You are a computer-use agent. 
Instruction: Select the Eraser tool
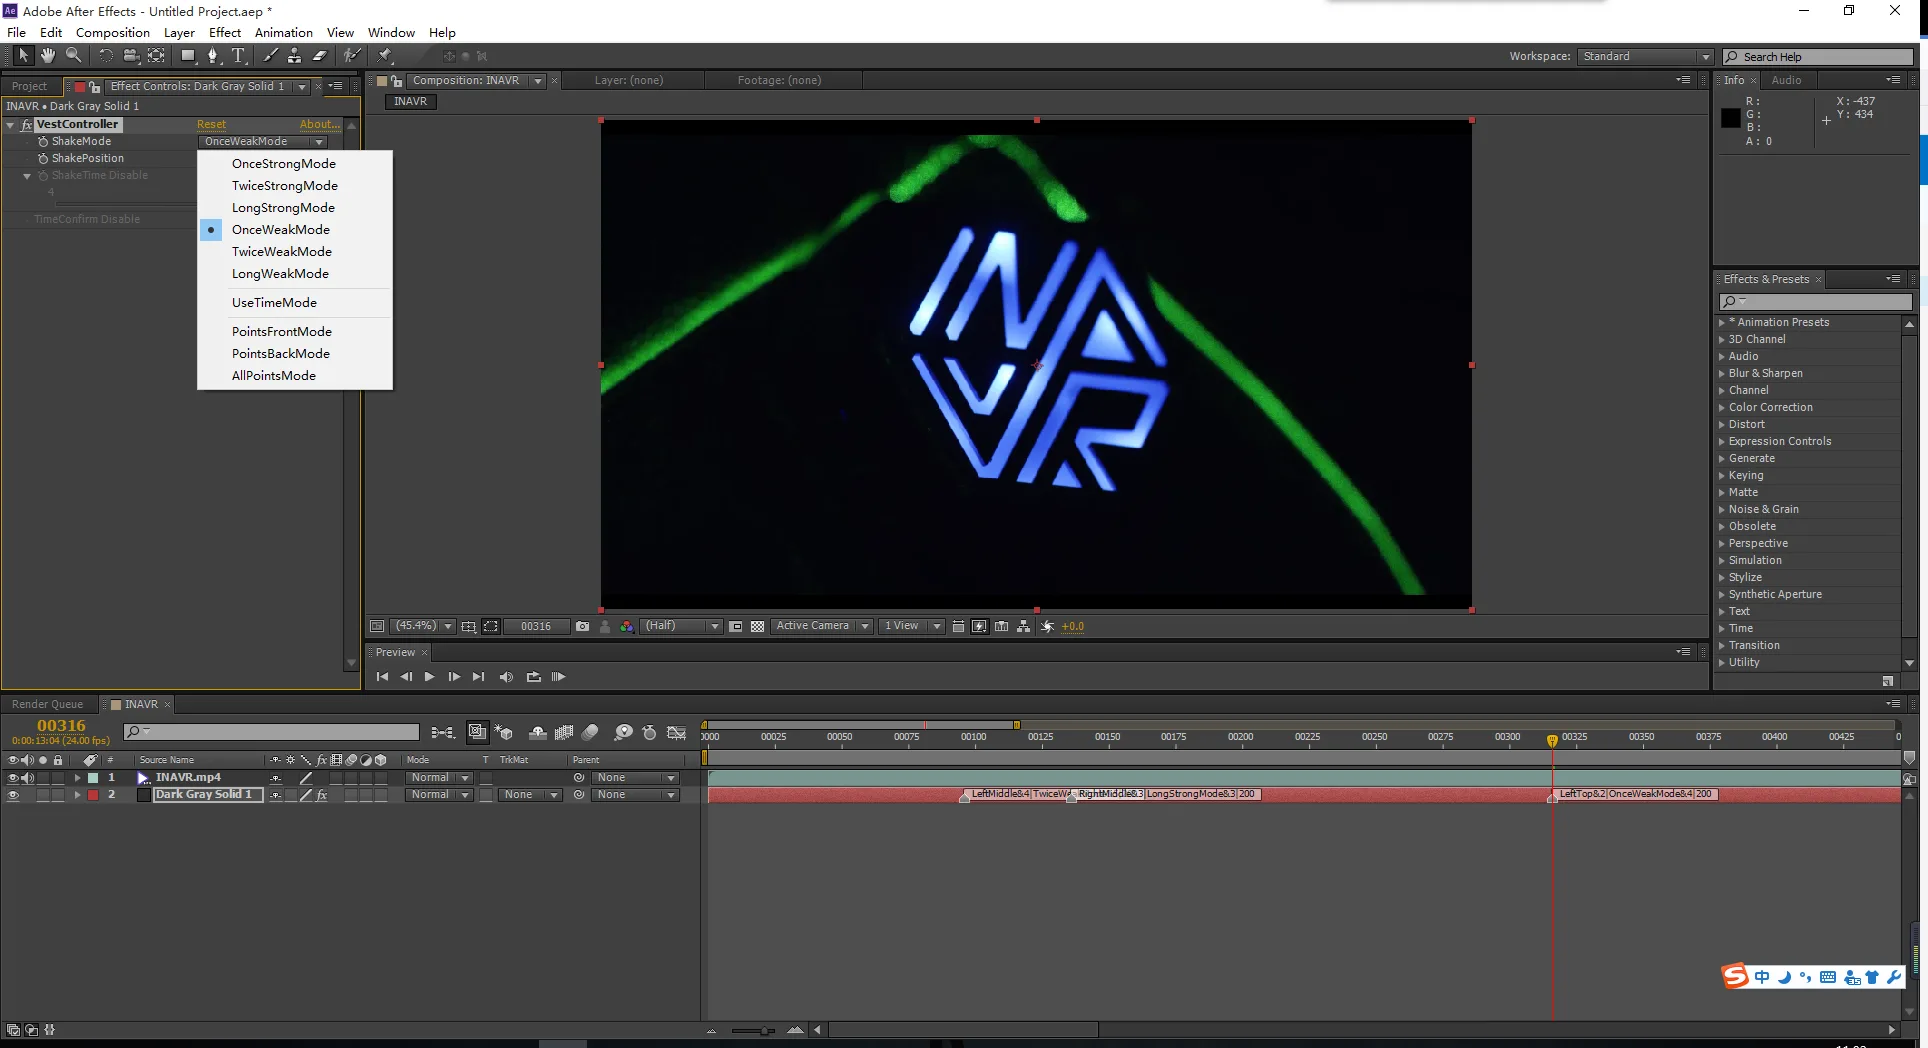319,56
